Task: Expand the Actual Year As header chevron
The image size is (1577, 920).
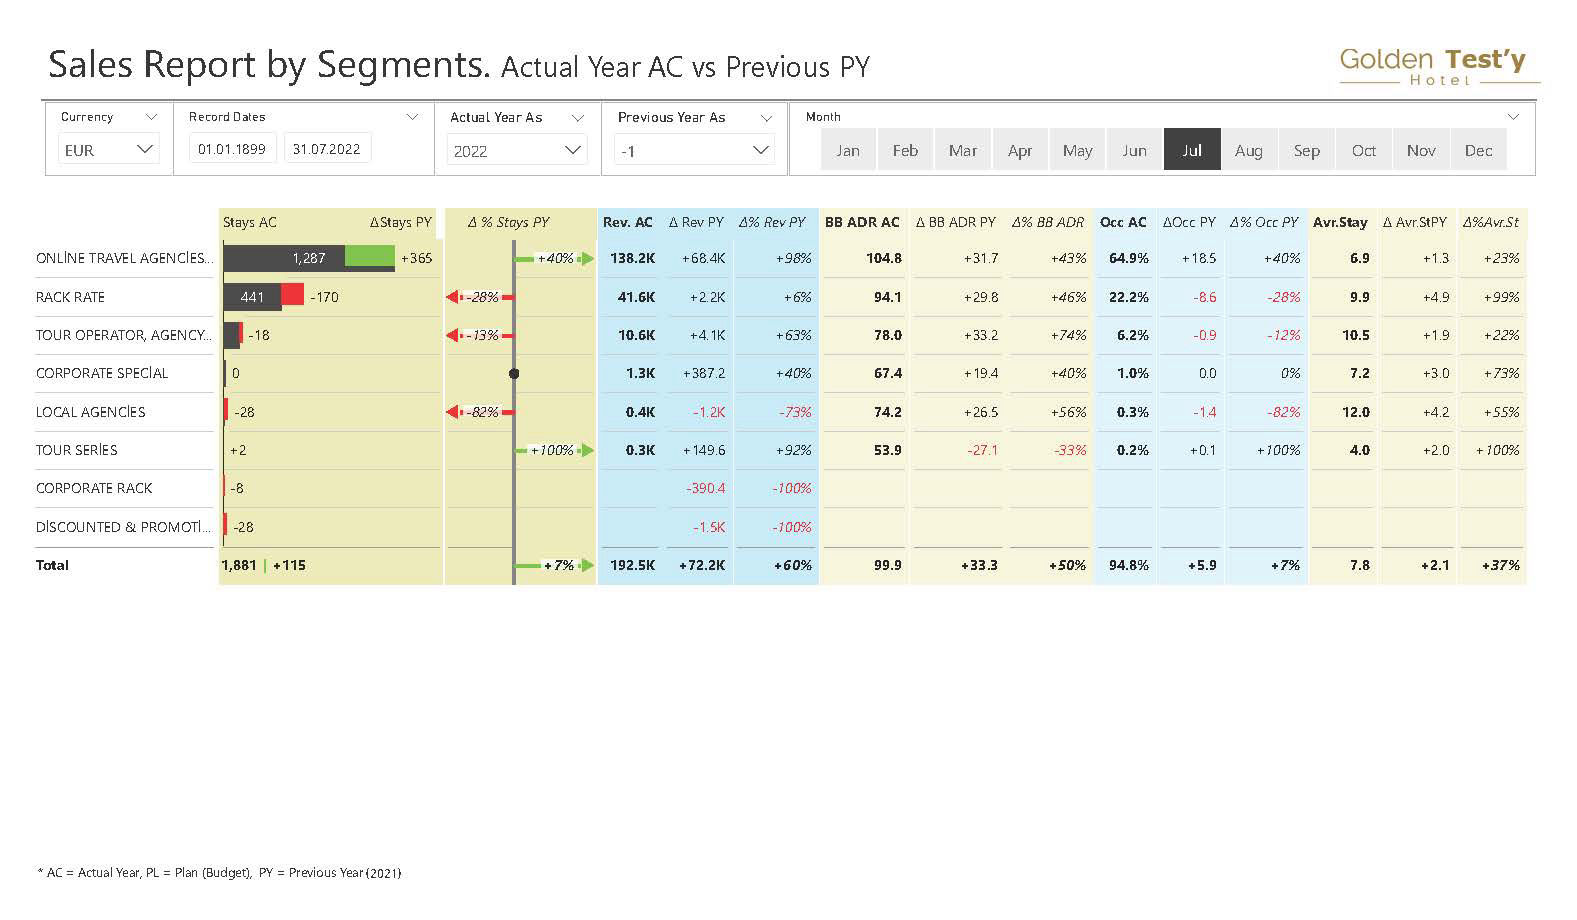Action: coord(577,117)
